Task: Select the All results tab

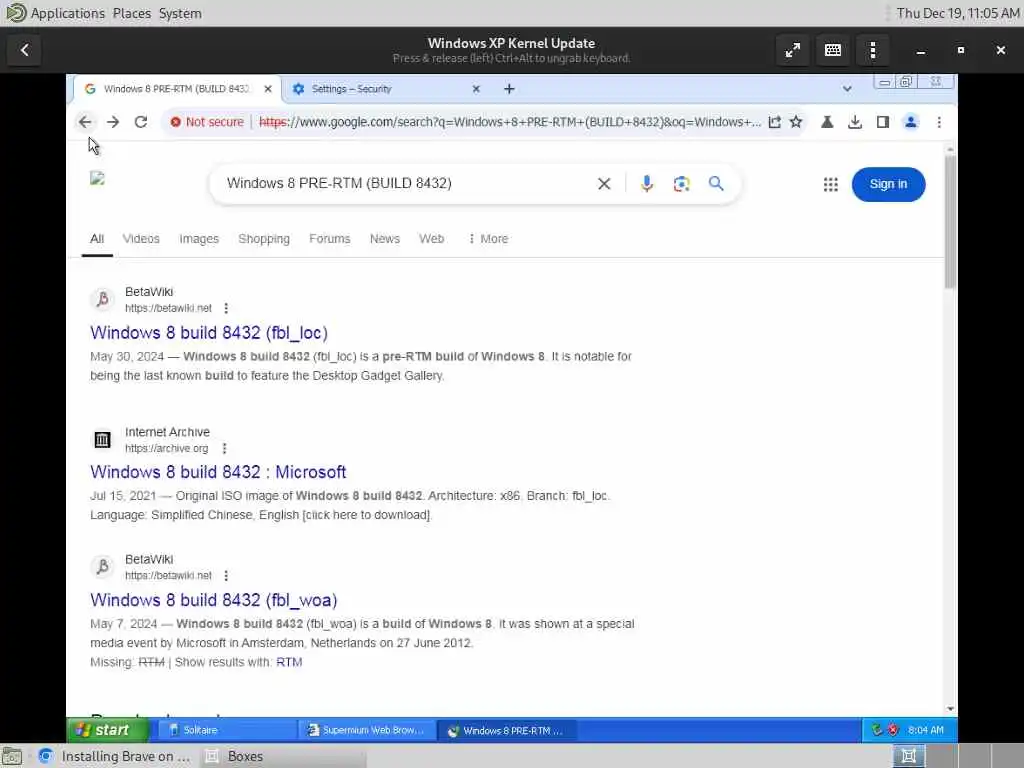Action: click(x=97, y=239)
